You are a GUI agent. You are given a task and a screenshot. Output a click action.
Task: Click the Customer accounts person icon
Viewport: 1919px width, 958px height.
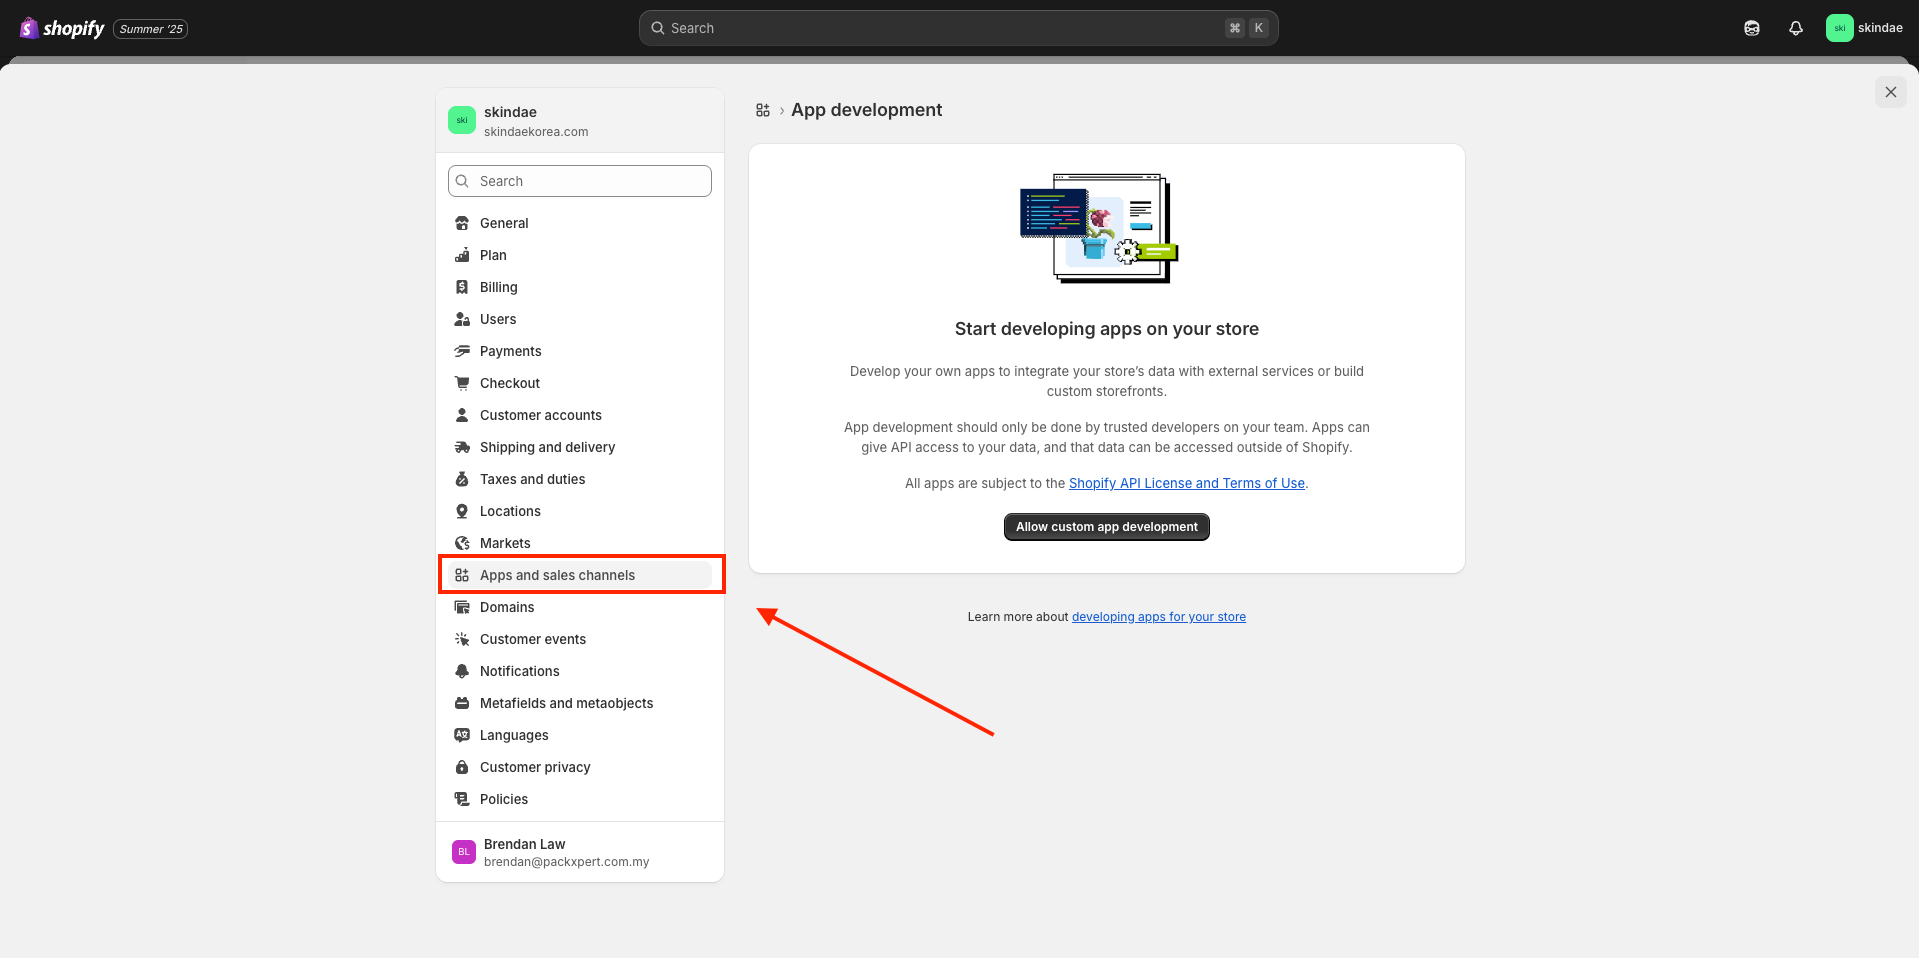[x=462, y=415]
